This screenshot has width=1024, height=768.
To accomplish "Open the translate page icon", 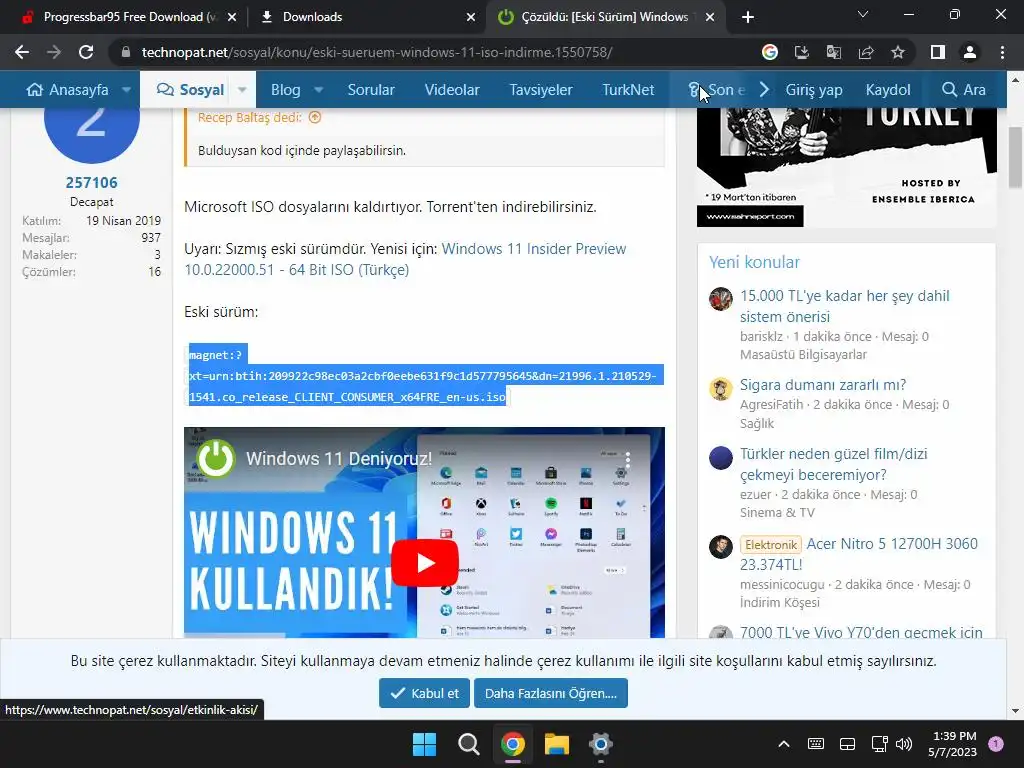I will click(834, 52).
